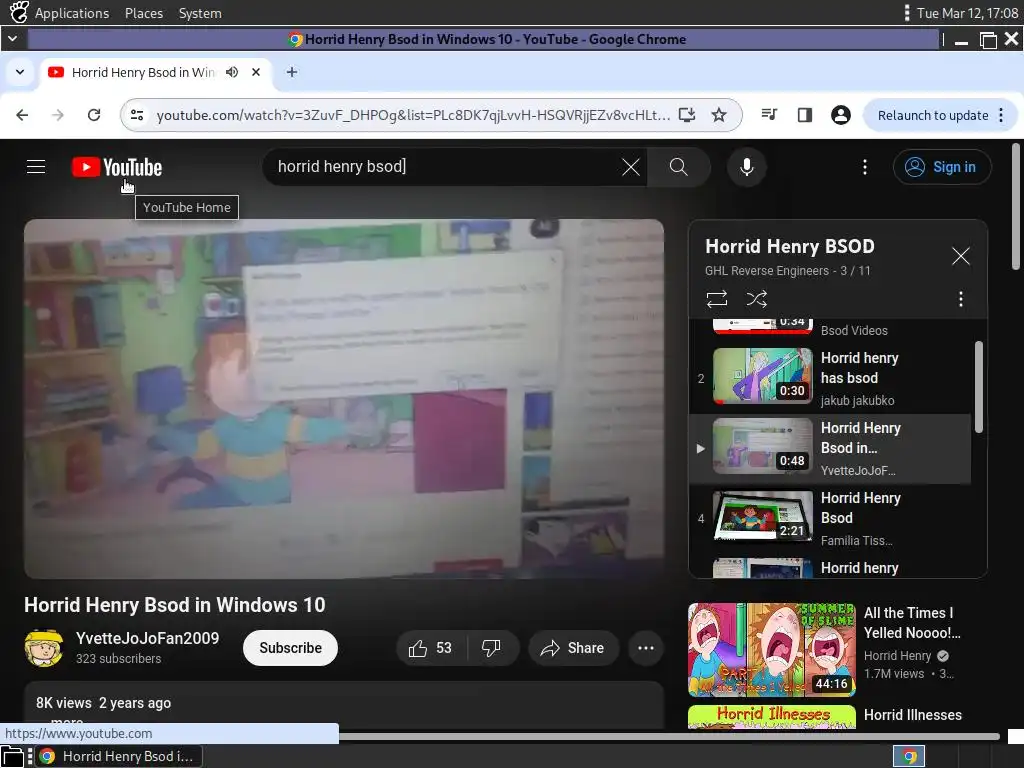Screen dimensions: 1024x768
Task: Close the Horrid Henry BSOD playlist panel
Action: coord(960,256)
